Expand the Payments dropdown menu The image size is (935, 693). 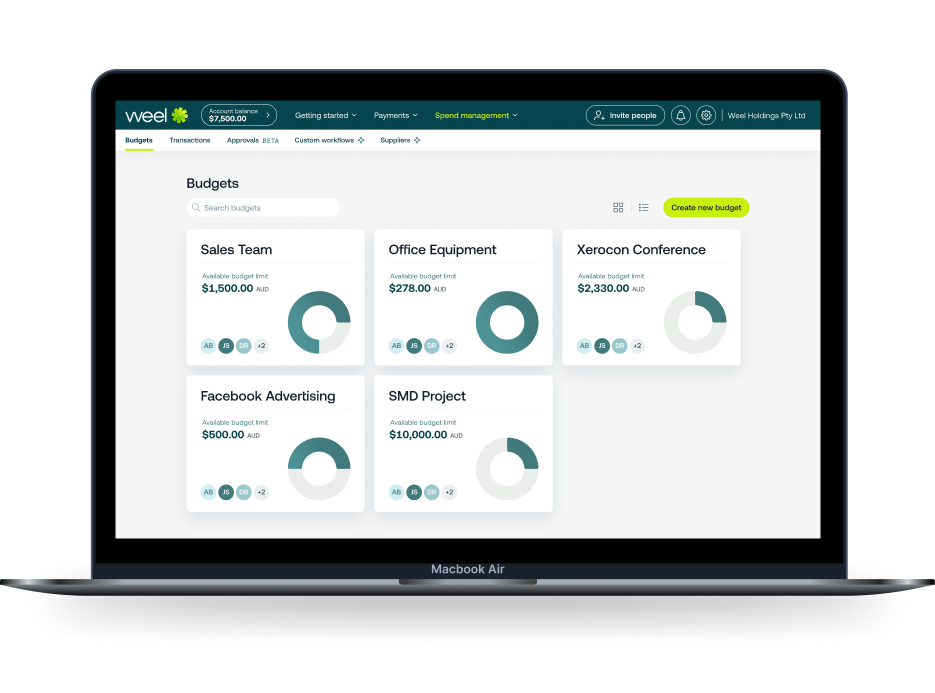tap(395, 116)
